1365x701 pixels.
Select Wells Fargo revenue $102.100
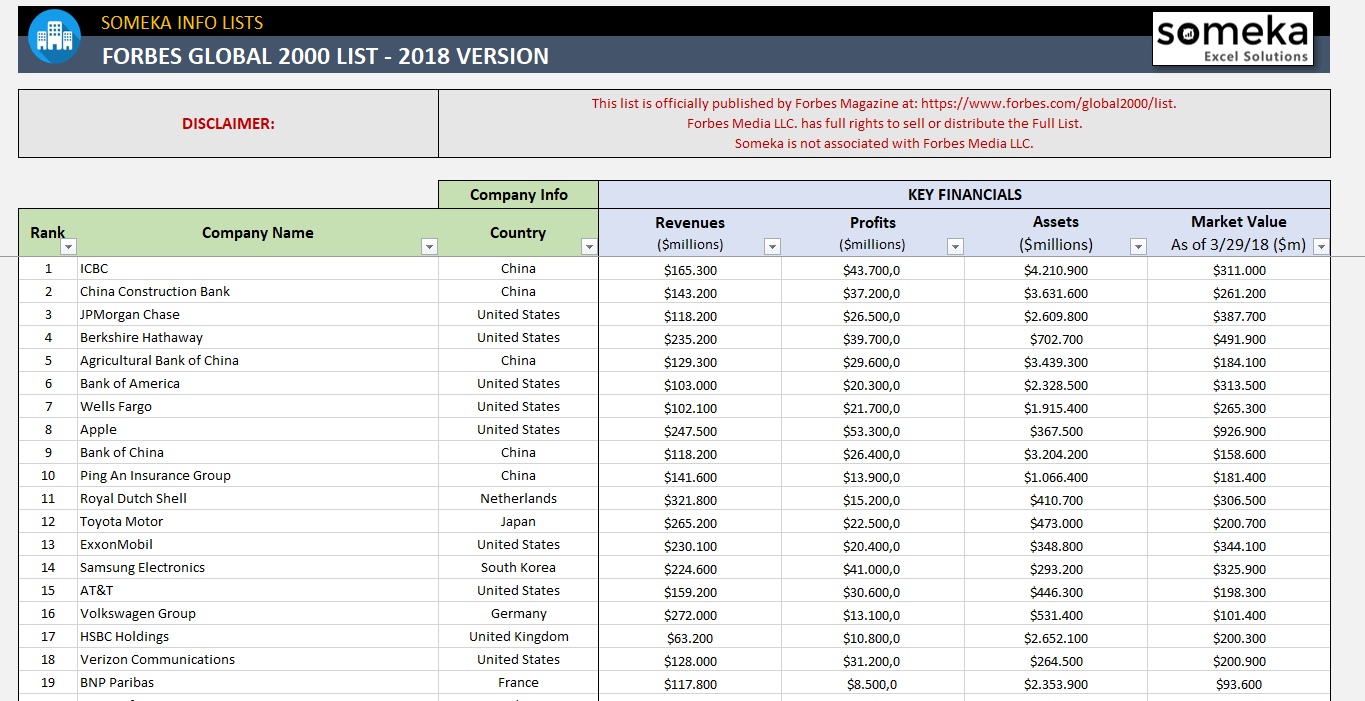coord(690,408)
